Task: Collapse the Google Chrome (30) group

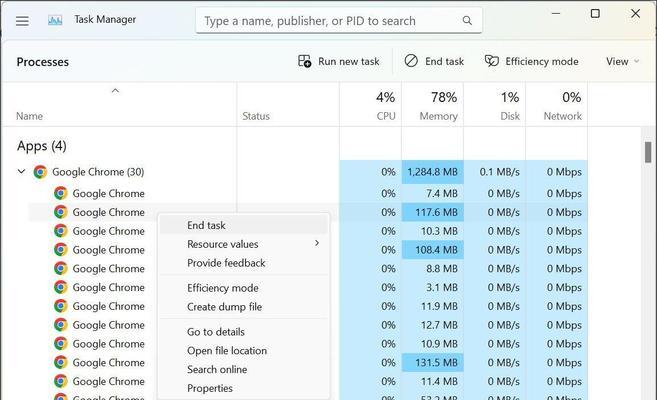Action: pos(21,171)
